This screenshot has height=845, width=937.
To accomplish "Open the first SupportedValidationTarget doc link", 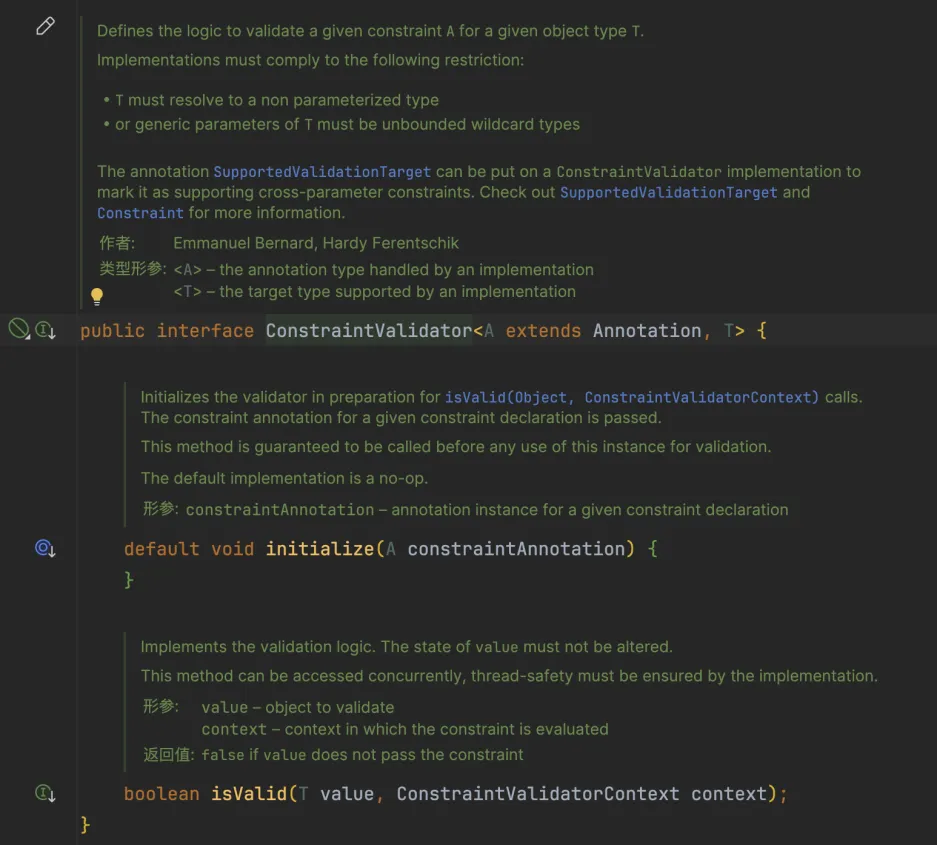I will coord(322,172).
